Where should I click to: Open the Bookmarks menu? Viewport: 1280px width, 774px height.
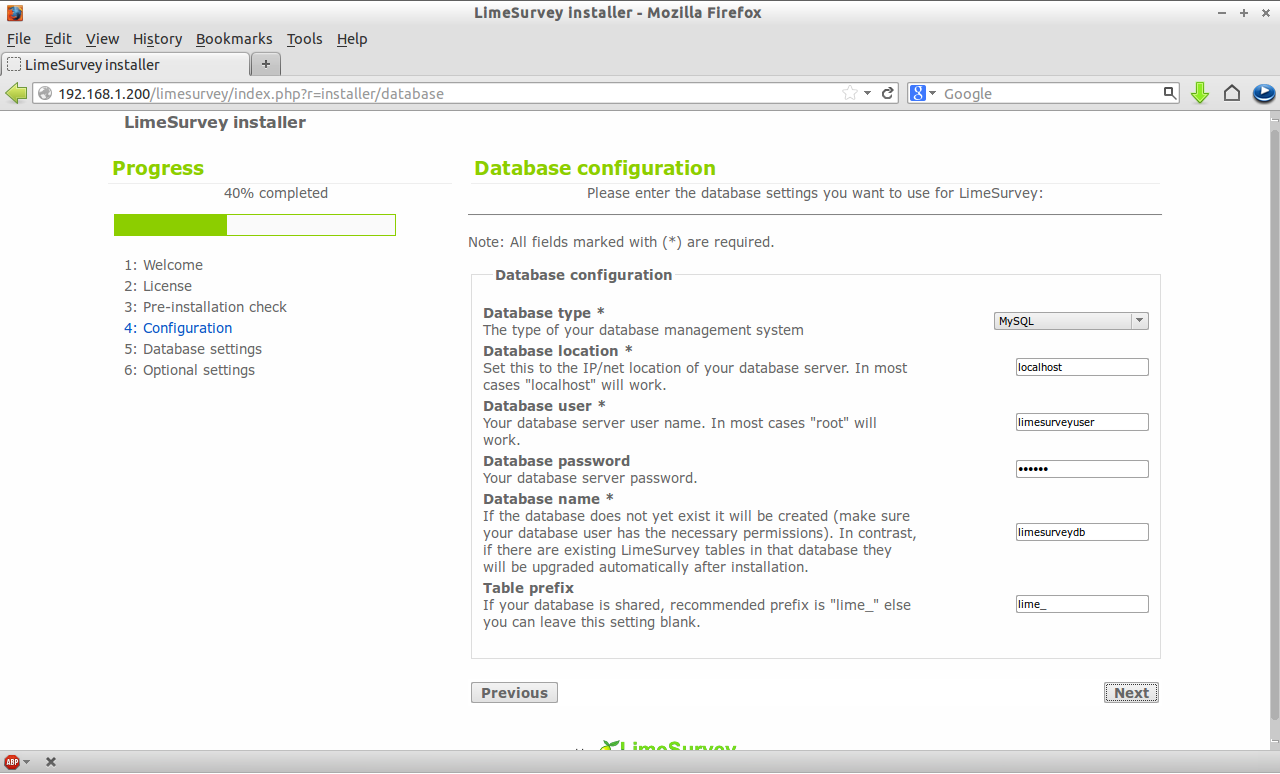pos(234,39)
